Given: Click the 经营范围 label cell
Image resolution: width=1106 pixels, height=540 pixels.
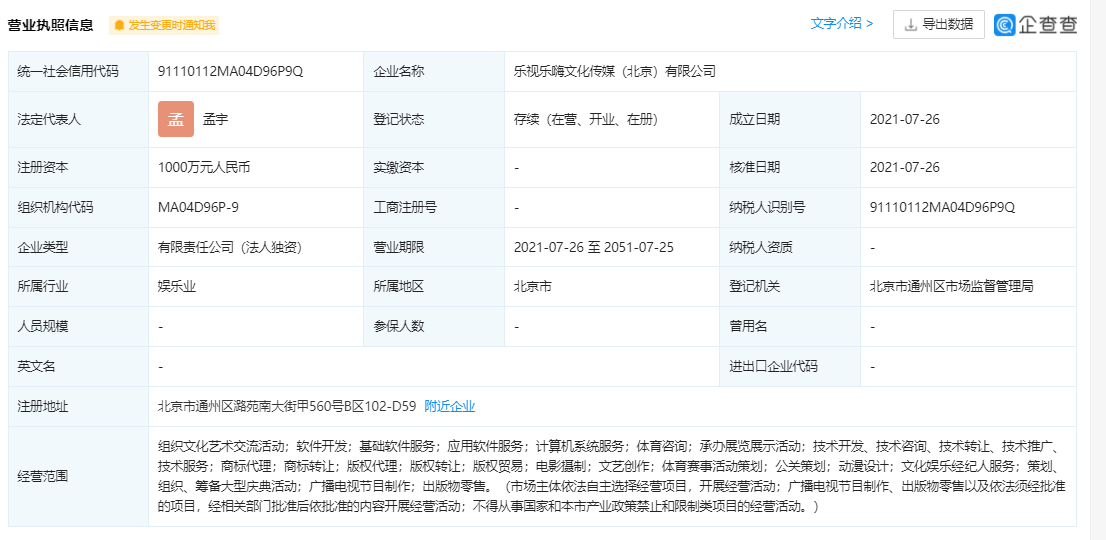Looking at the screenshot, I should [x=78, y=477].
